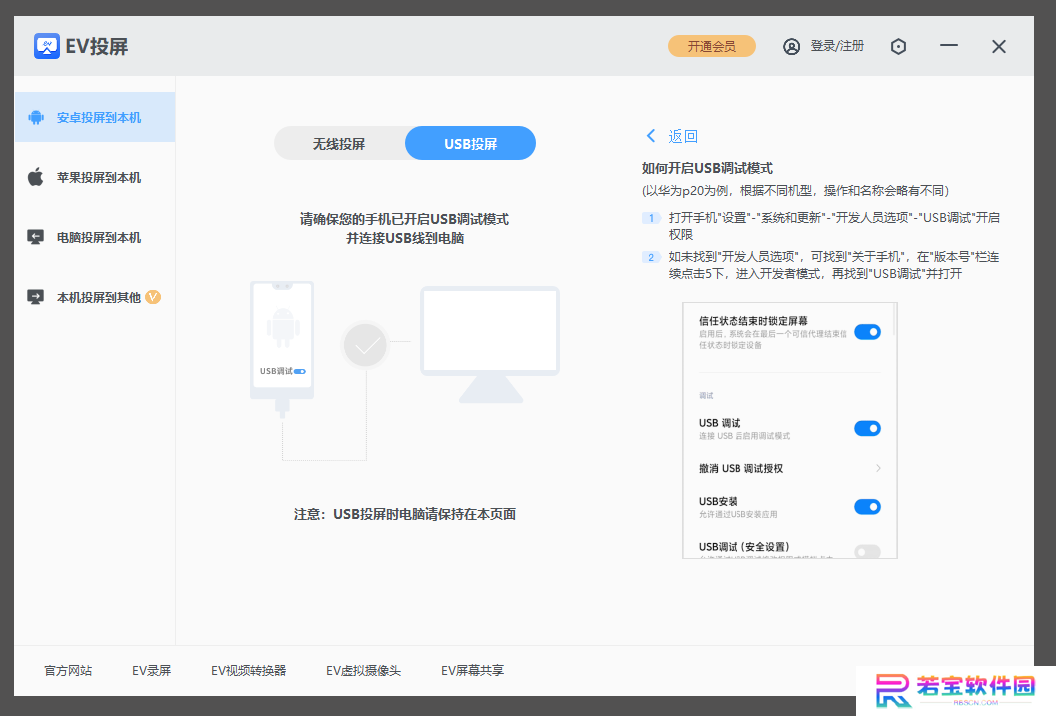The width and height of the screenshot is (1056, 716).
Task: Click the back chevron arrow beside 返回
Action: click(651, 135)
